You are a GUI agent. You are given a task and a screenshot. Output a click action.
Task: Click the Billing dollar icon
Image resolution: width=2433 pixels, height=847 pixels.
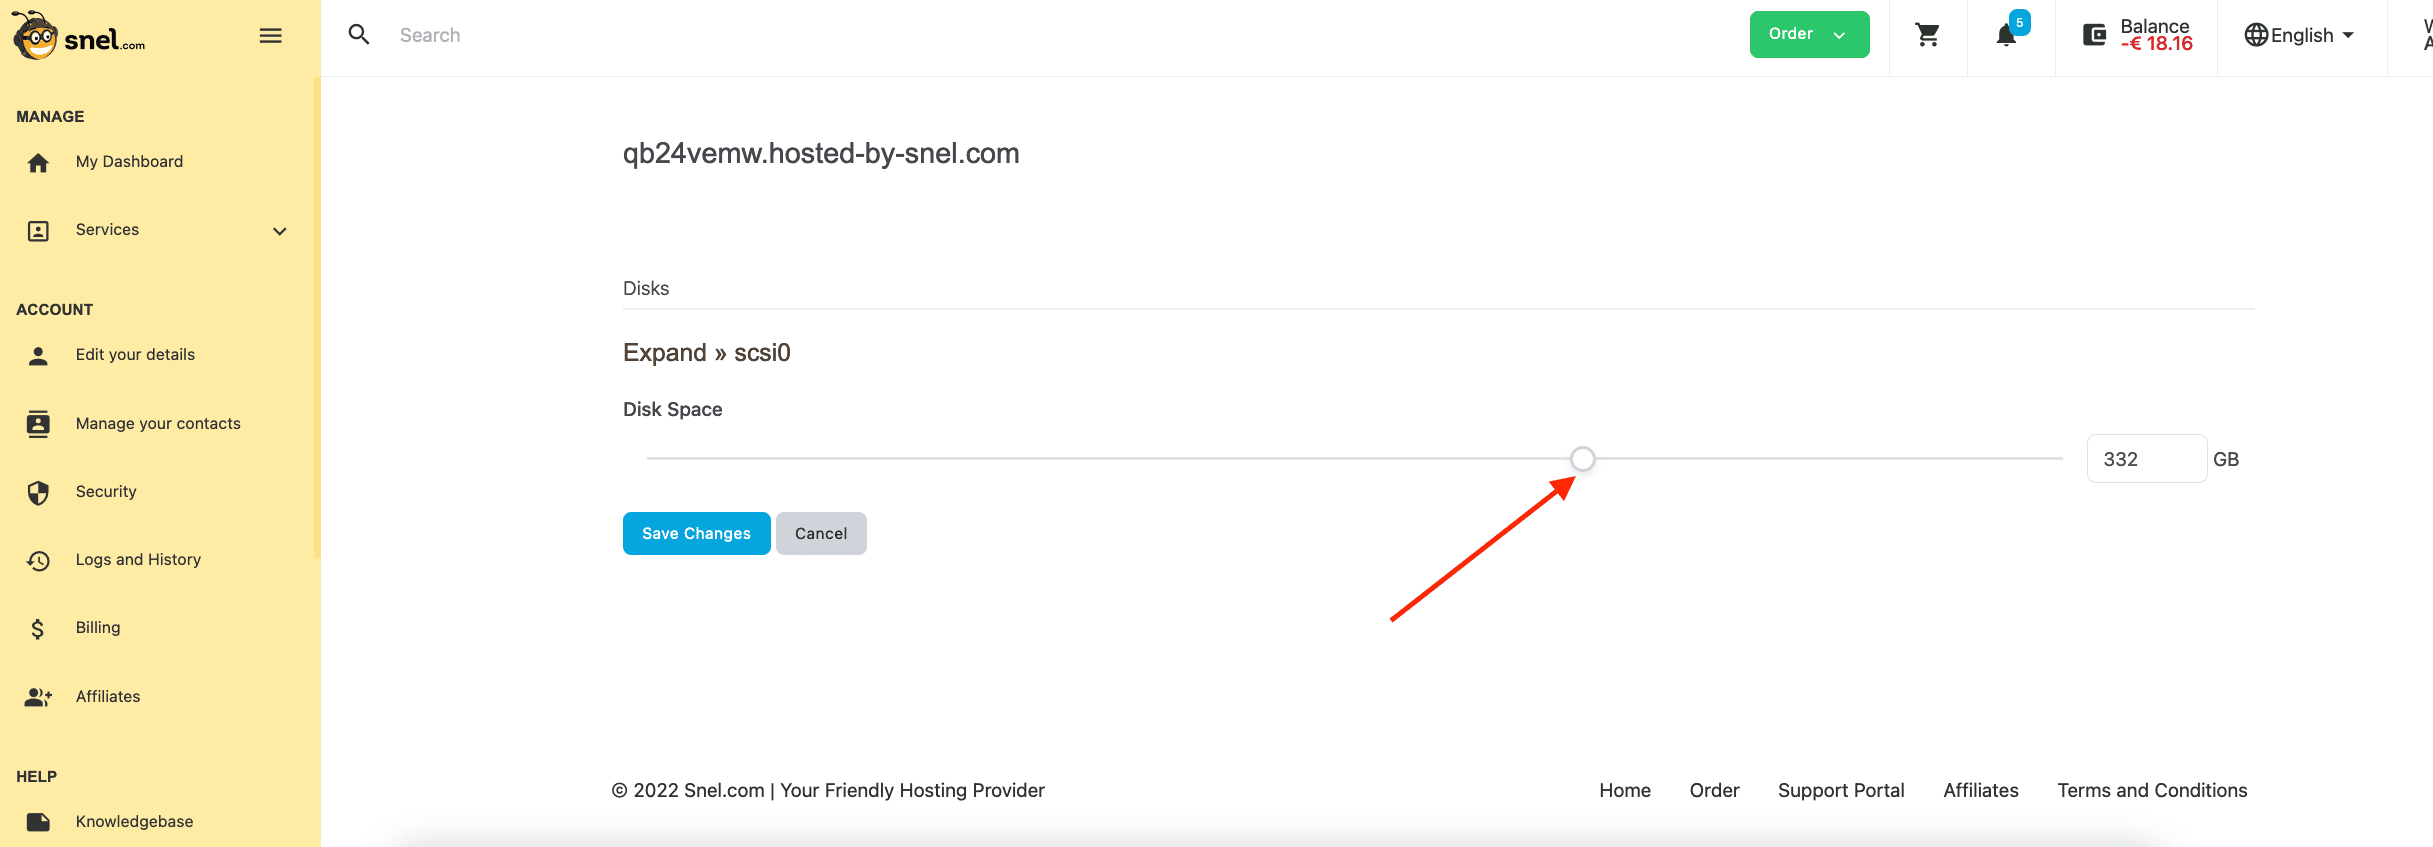pyautogui.click(x=38, y=628)
